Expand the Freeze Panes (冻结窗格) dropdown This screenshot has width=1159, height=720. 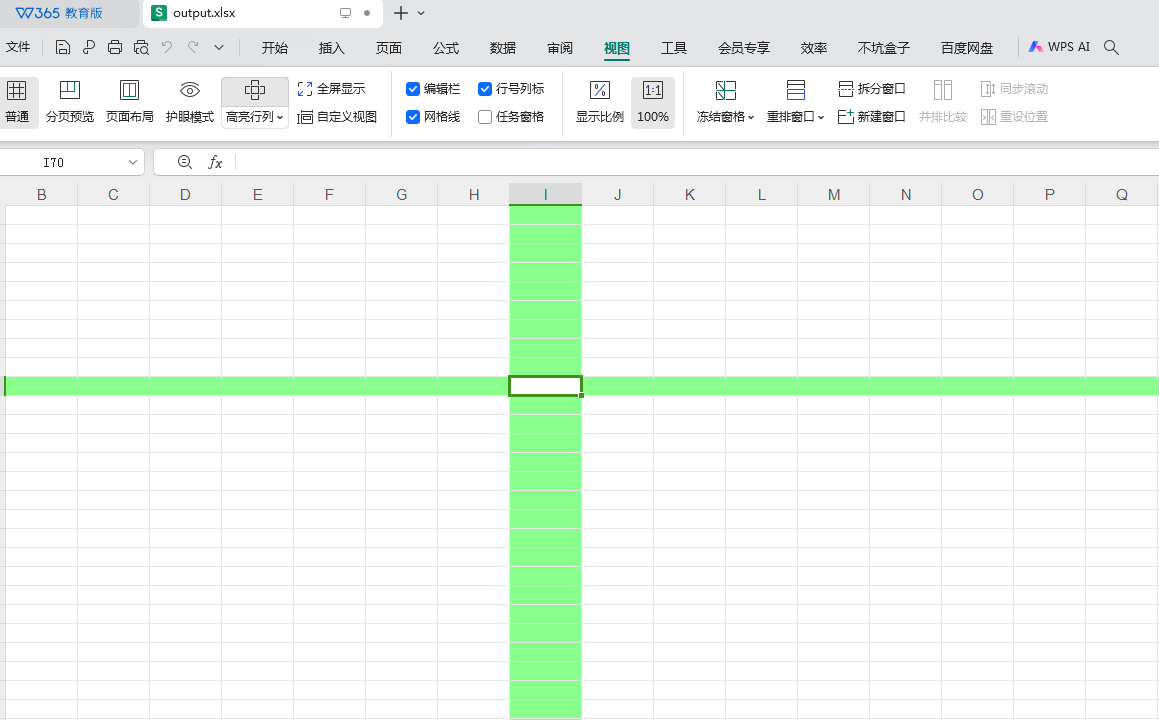click(726, 117)
